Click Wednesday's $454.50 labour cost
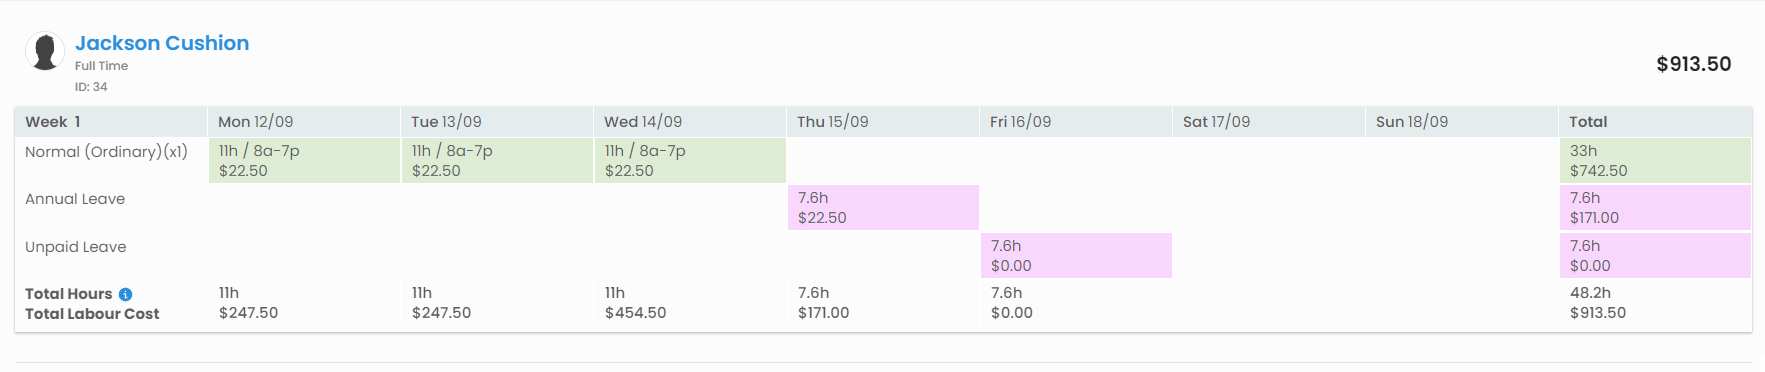 tap(635, 313)
